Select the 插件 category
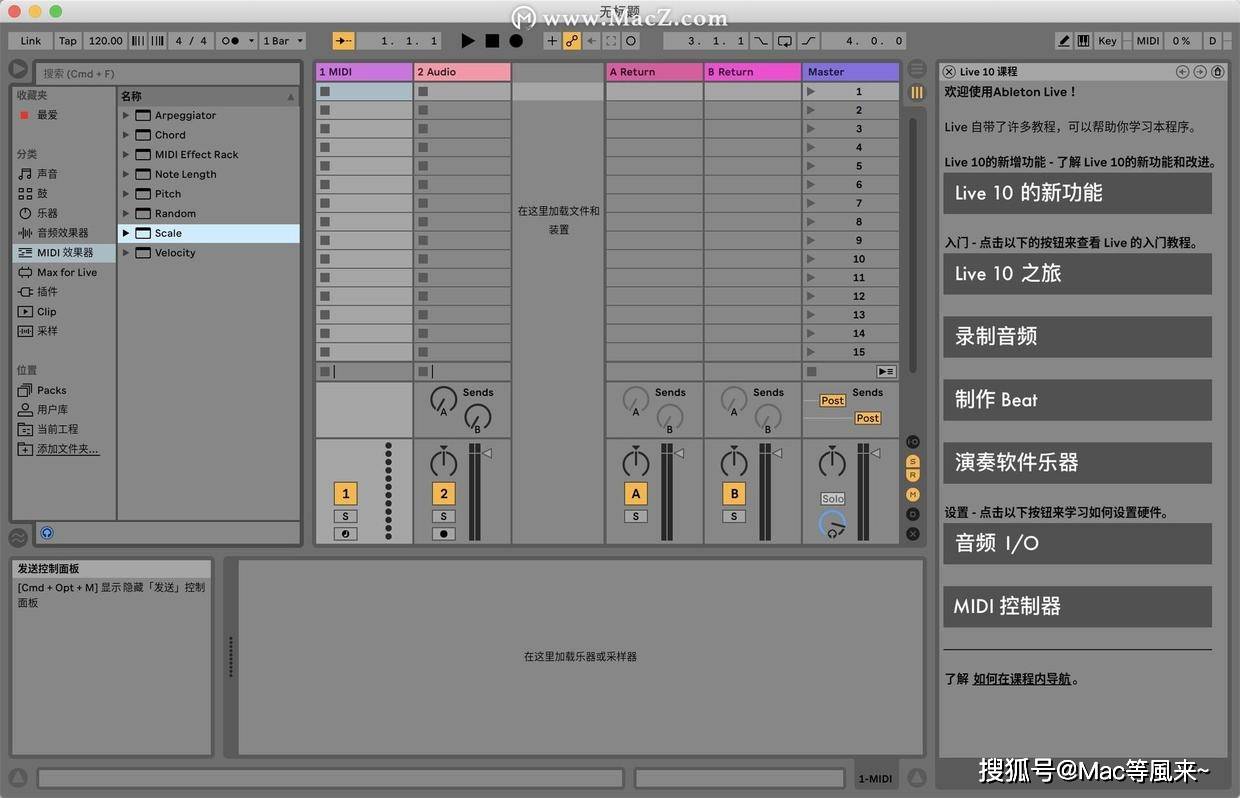The width and height of the screenshot is (1240, 798). [x=47, y=292]
